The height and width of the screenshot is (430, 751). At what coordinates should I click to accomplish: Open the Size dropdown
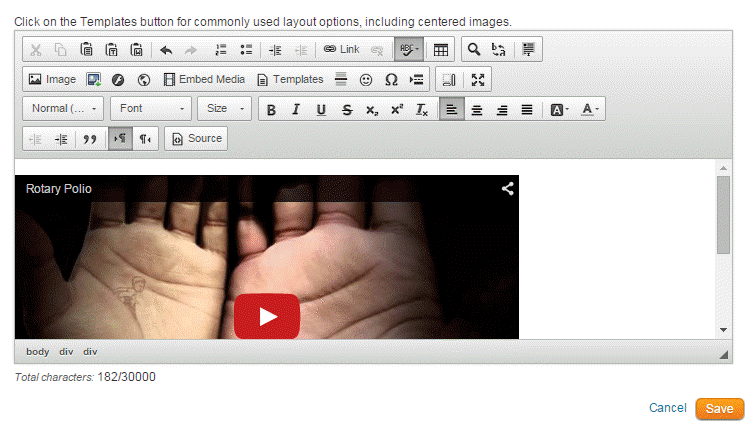pos(224,109)
